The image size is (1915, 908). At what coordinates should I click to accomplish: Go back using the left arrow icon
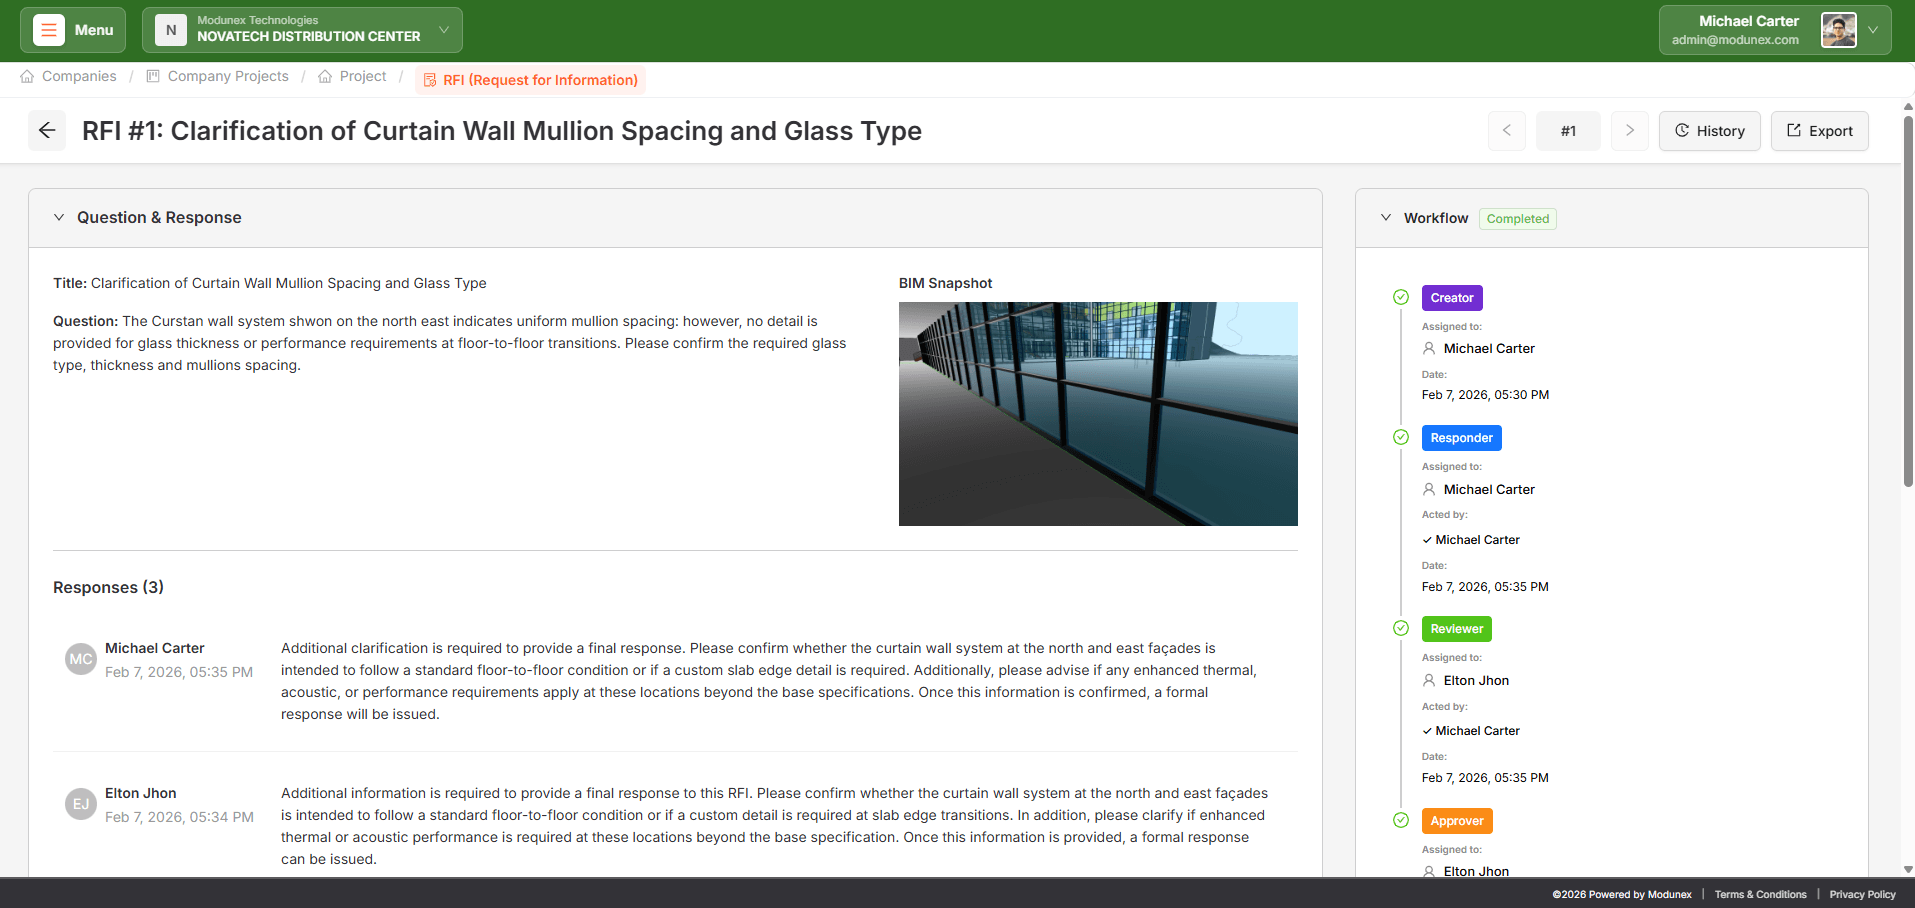pos(47,131)
